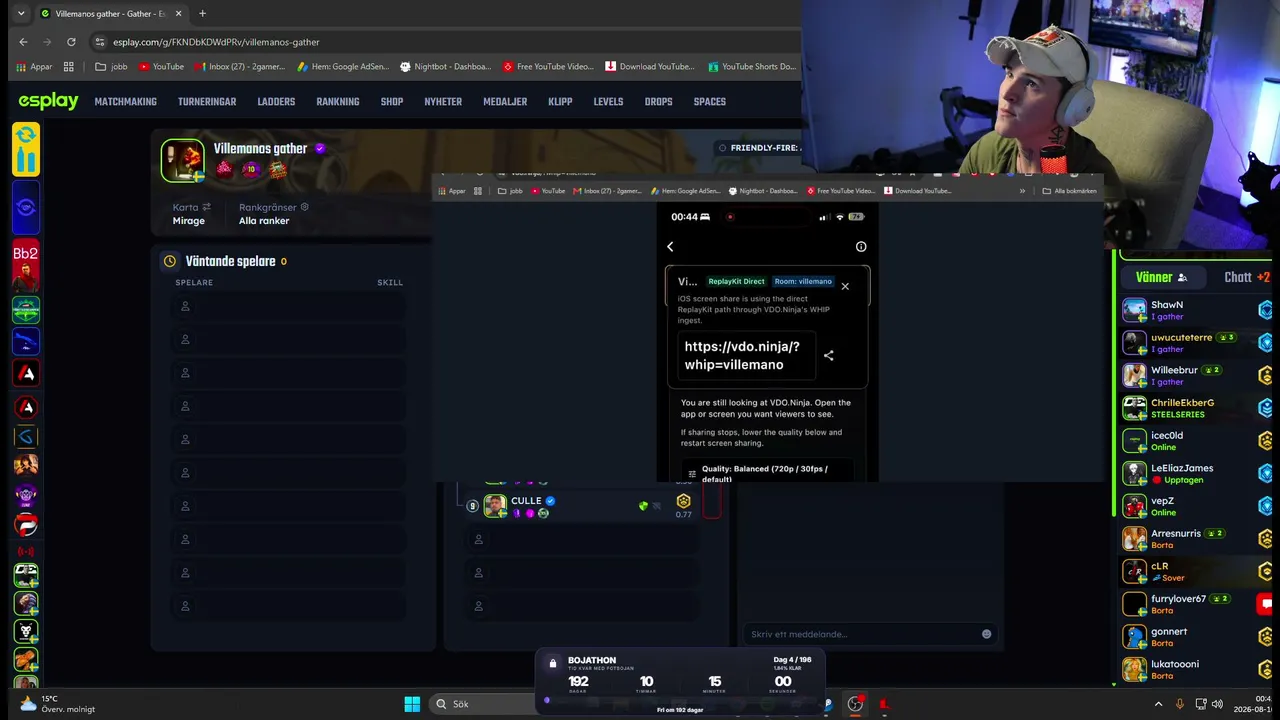Open the Nyheter page

tap(443, 102)
